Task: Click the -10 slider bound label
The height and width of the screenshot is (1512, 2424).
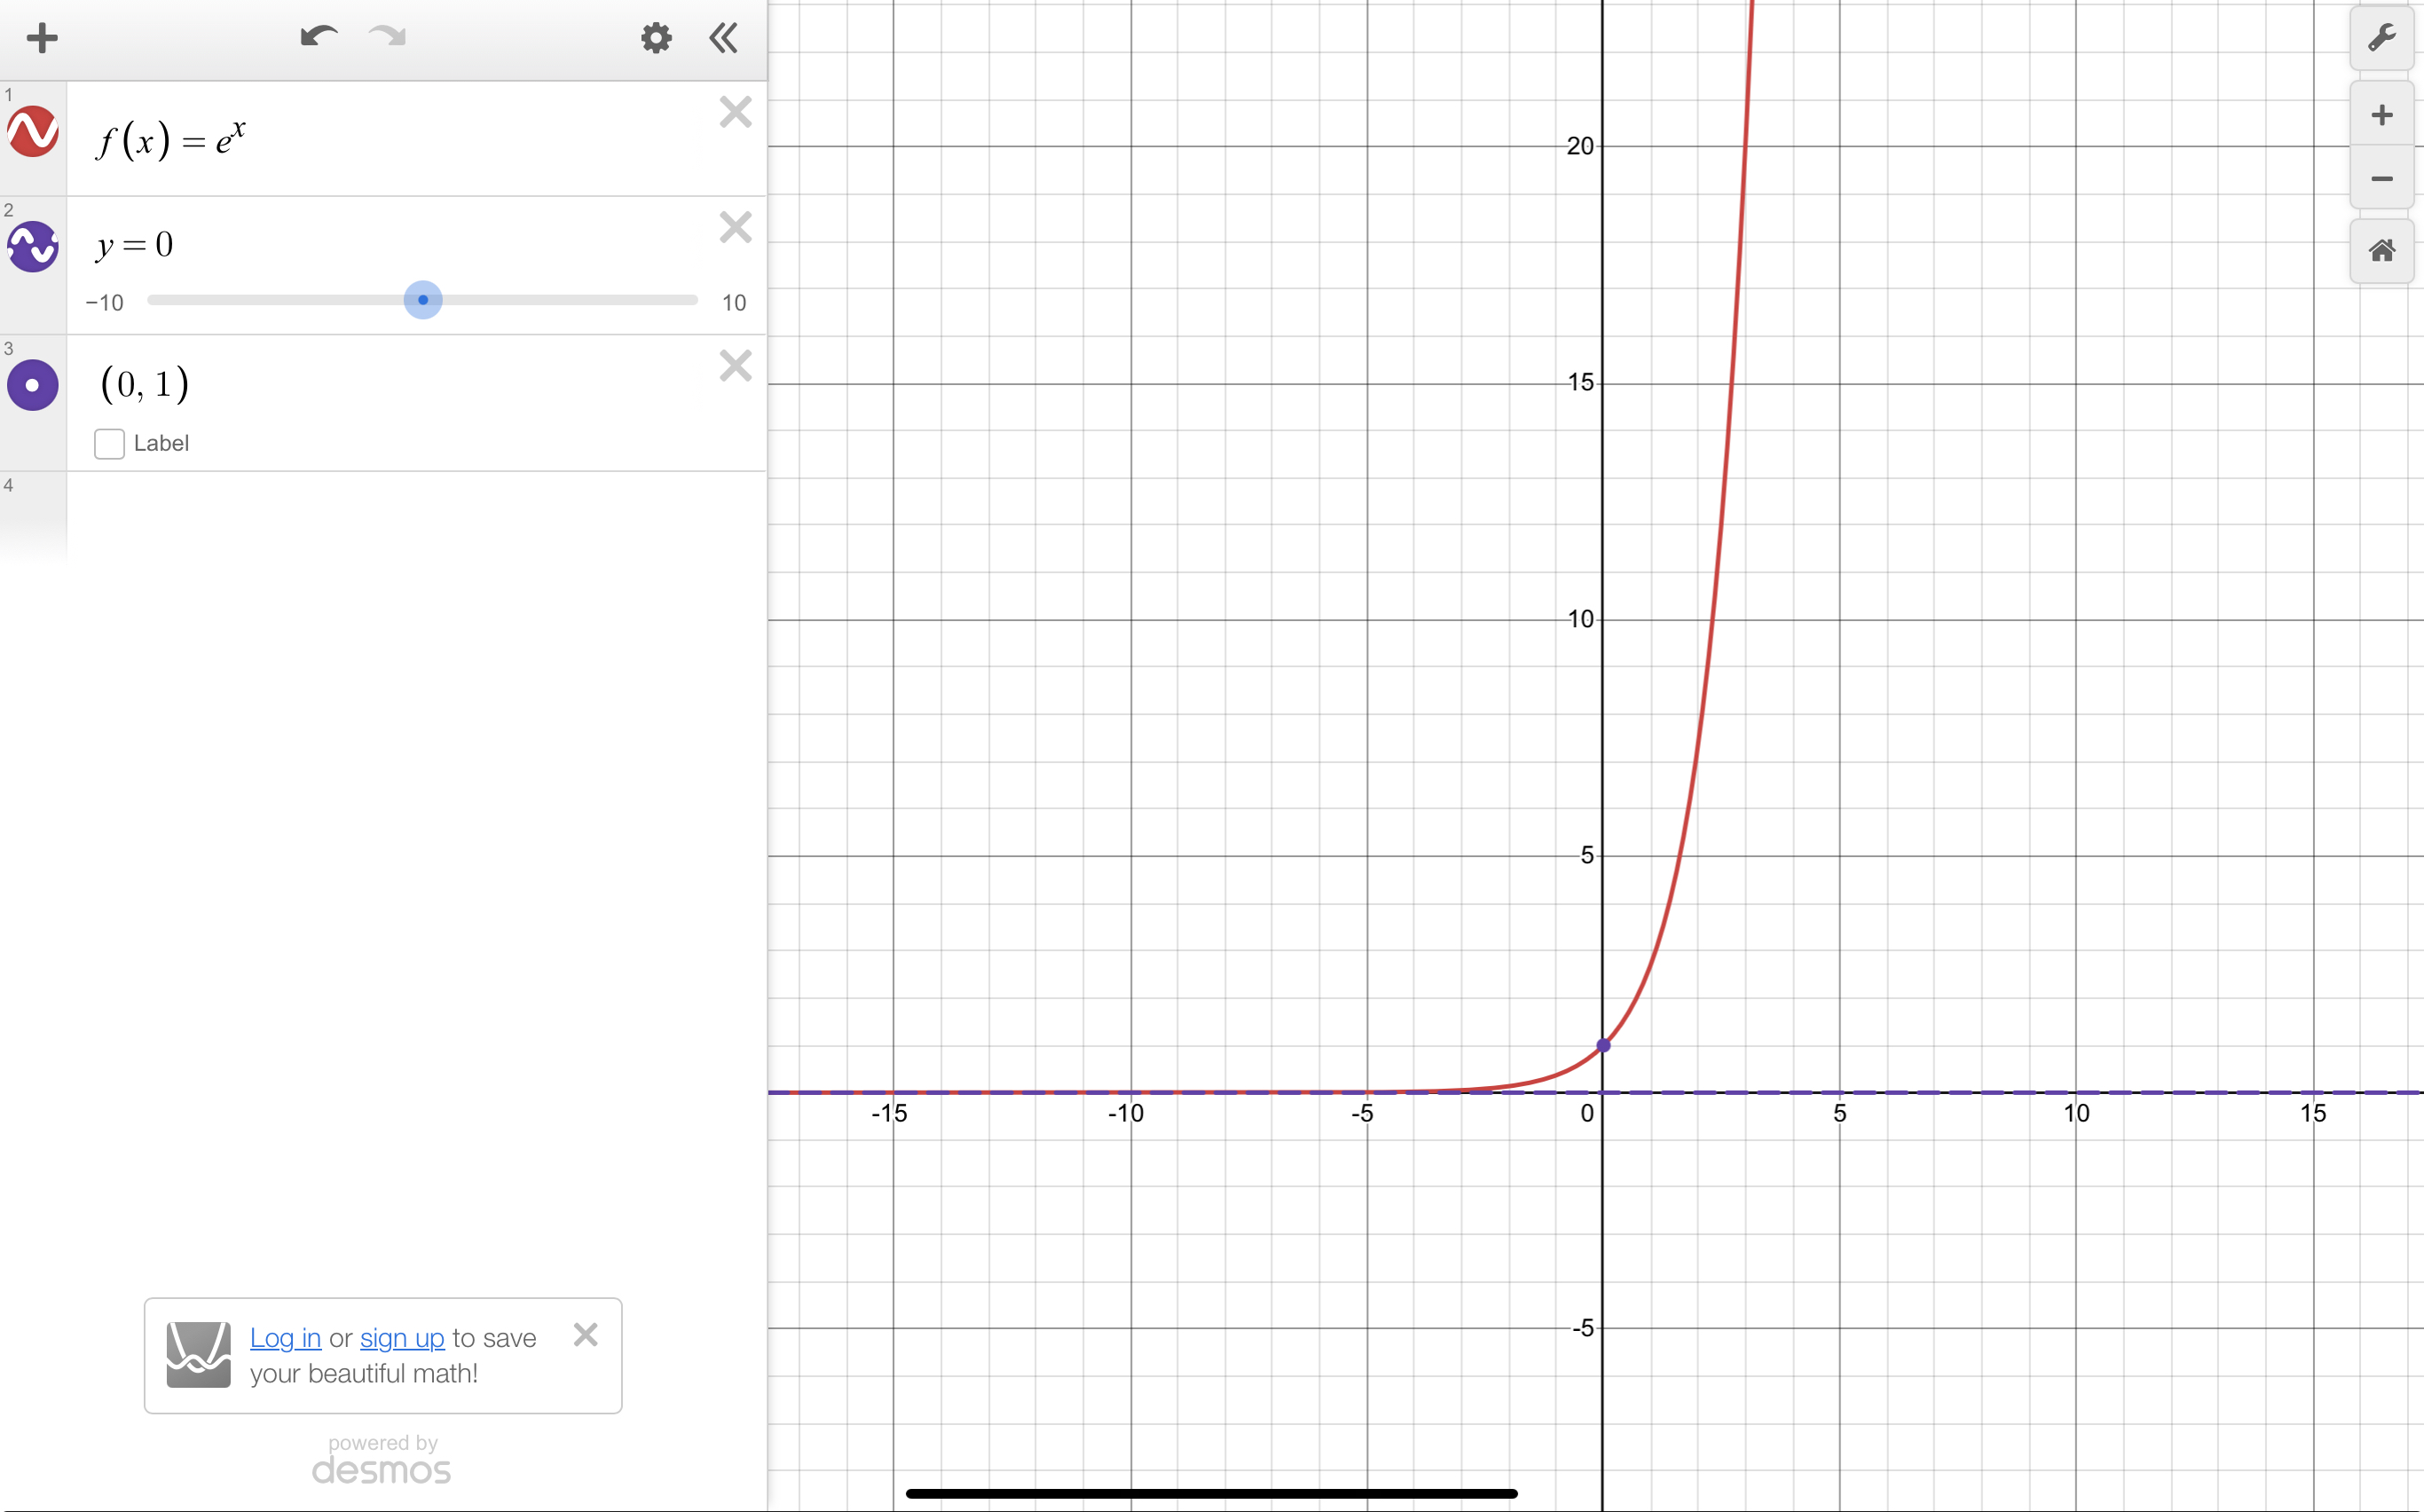Action: tap(105, 302)
